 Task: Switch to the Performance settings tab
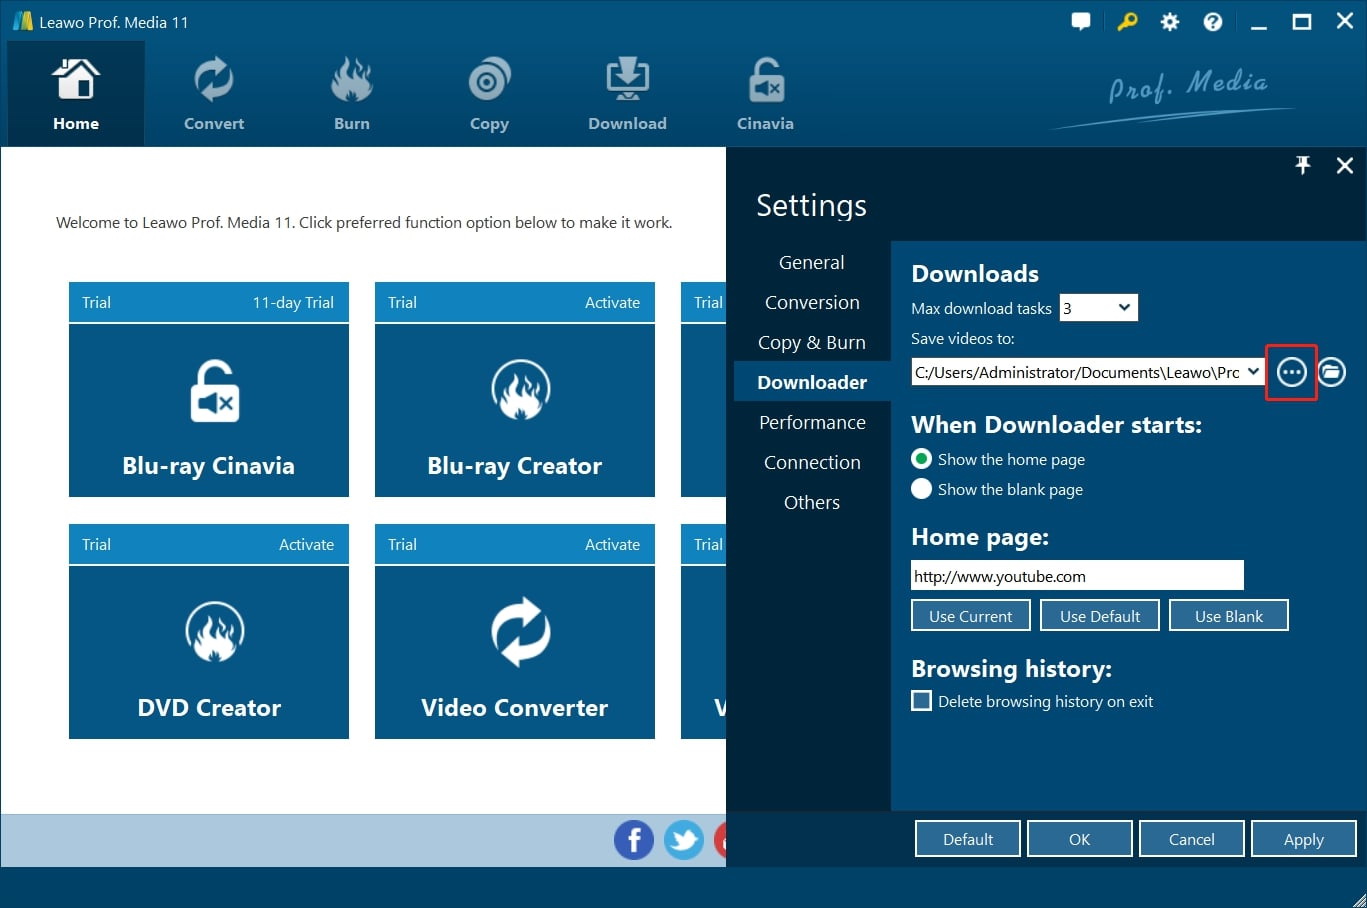(812, 422)
